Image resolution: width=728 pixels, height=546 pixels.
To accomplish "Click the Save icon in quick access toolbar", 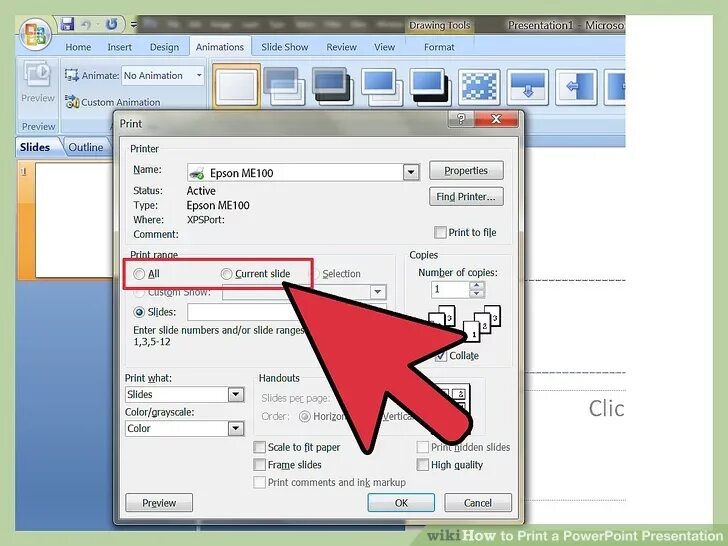I will (x=67, y=24).
